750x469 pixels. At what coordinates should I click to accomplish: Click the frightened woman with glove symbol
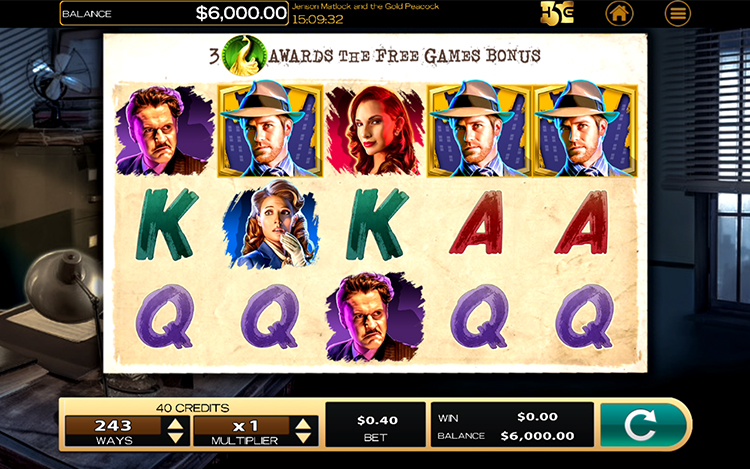point(272,225)
